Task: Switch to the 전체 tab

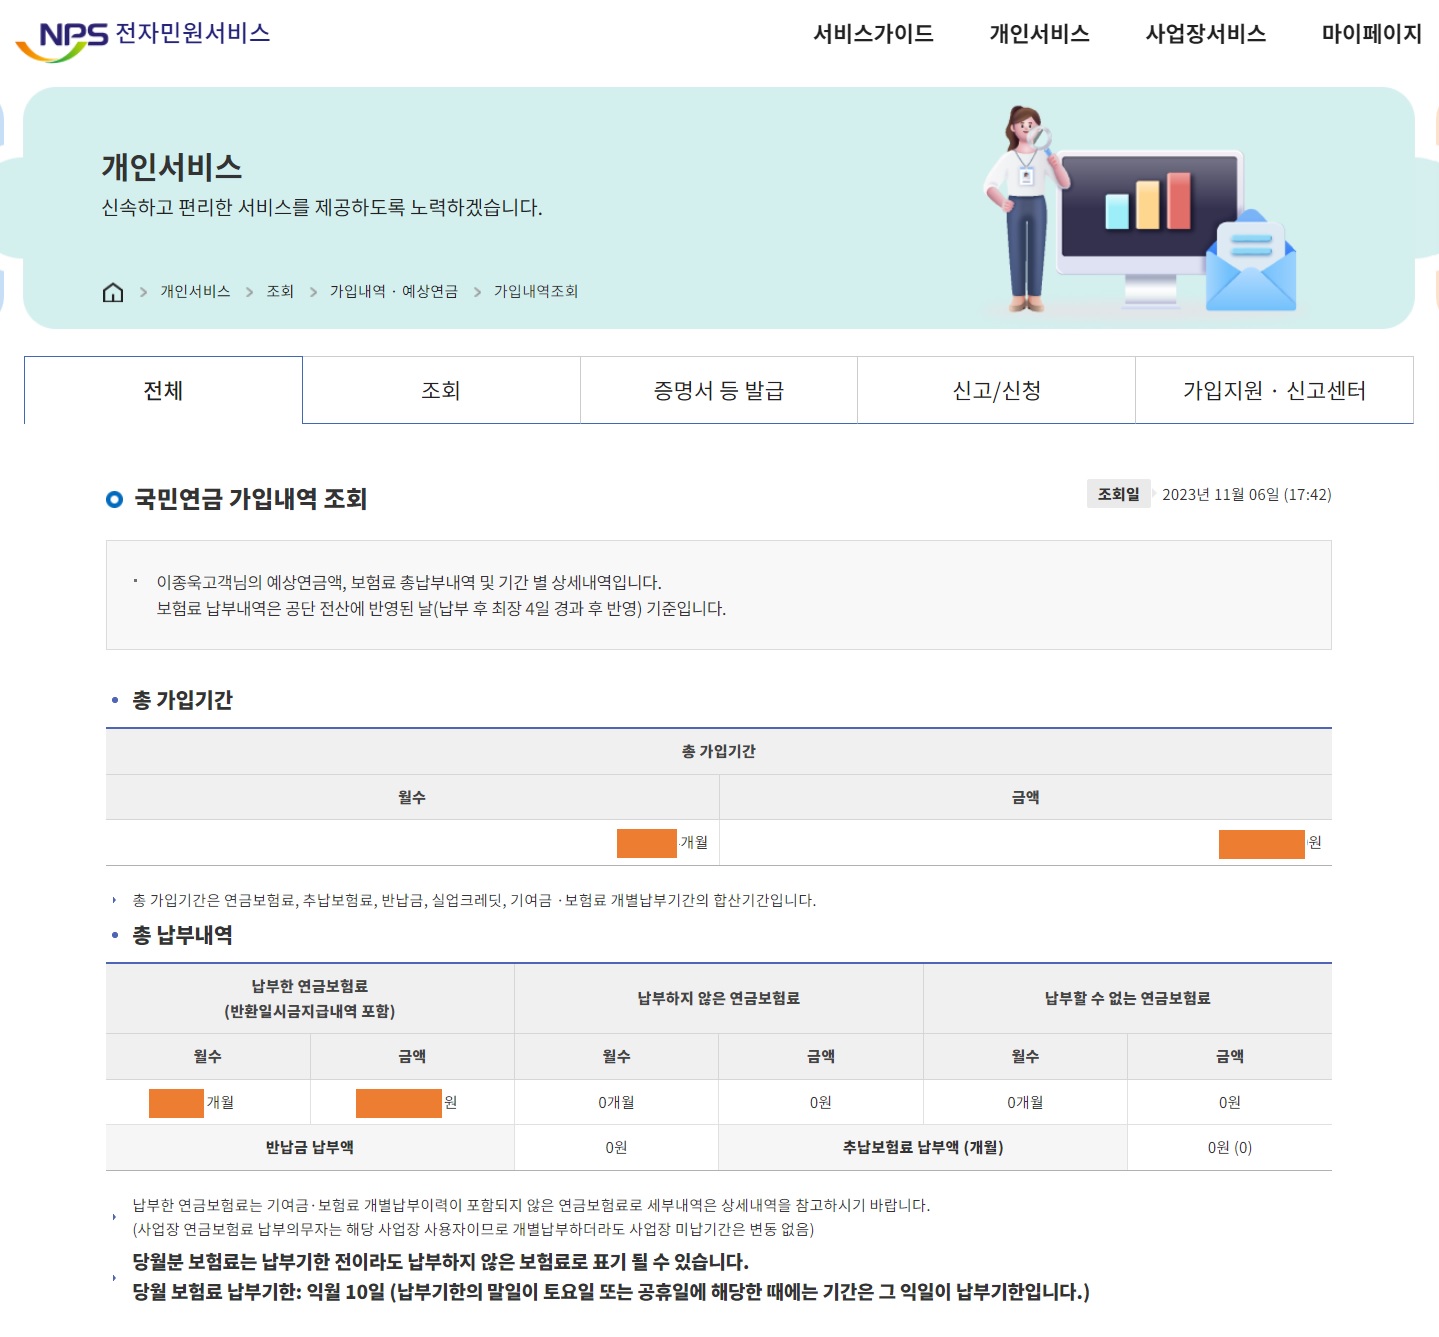Action: (x=162, y=390)
